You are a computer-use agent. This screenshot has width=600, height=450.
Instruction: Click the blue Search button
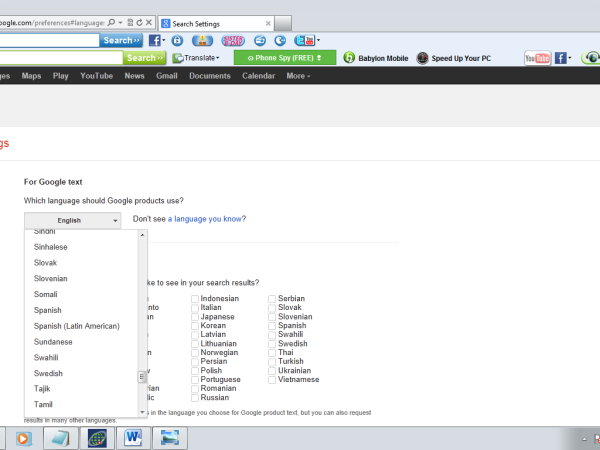pos(121,40)
